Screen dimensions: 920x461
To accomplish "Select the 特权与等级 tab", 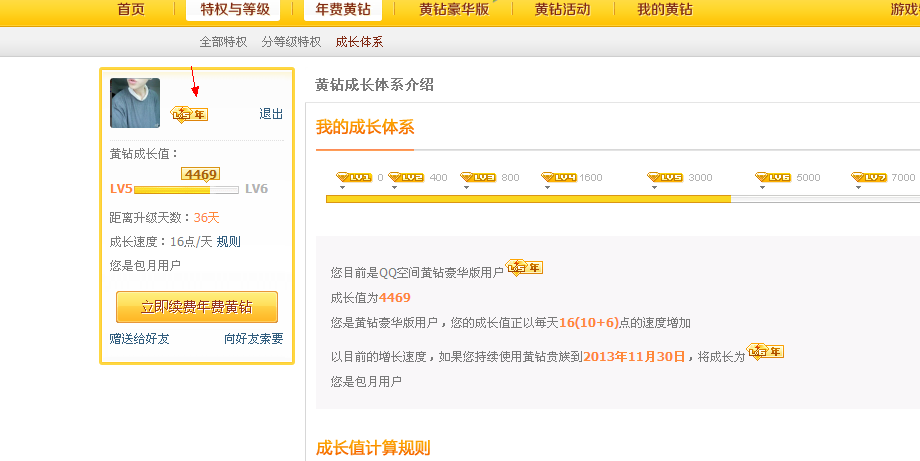I will pos(234,9).
